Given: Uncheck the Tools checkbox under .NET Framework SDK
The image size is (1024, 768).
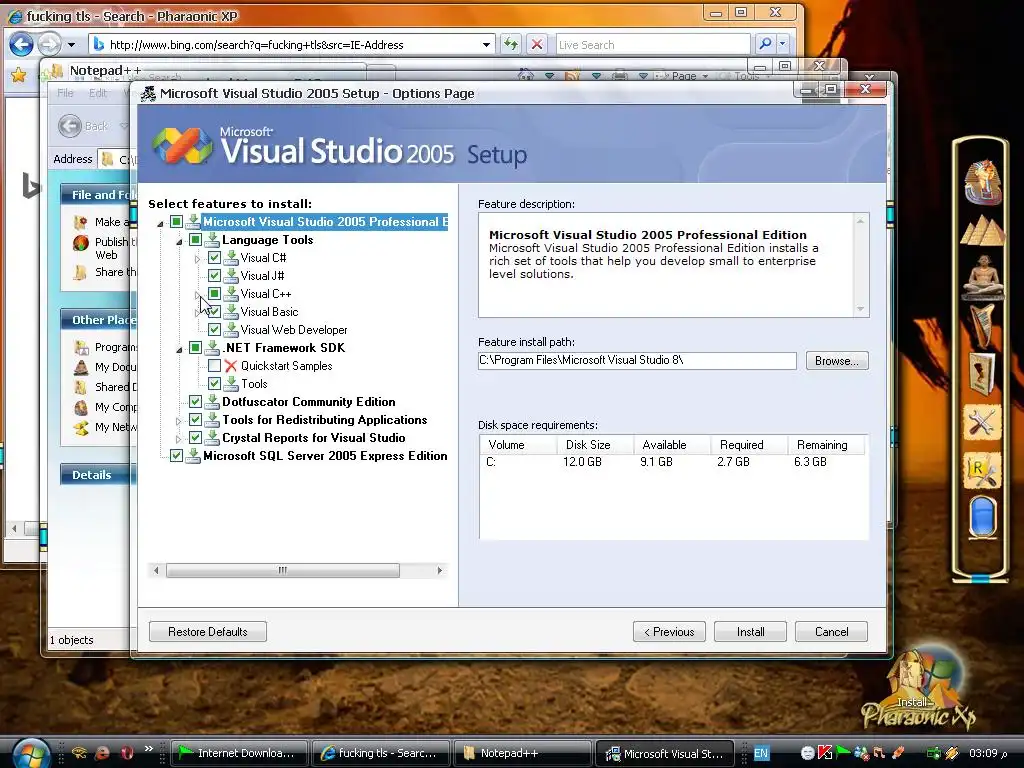Looking at the screenshot, I should click(214, 384).
